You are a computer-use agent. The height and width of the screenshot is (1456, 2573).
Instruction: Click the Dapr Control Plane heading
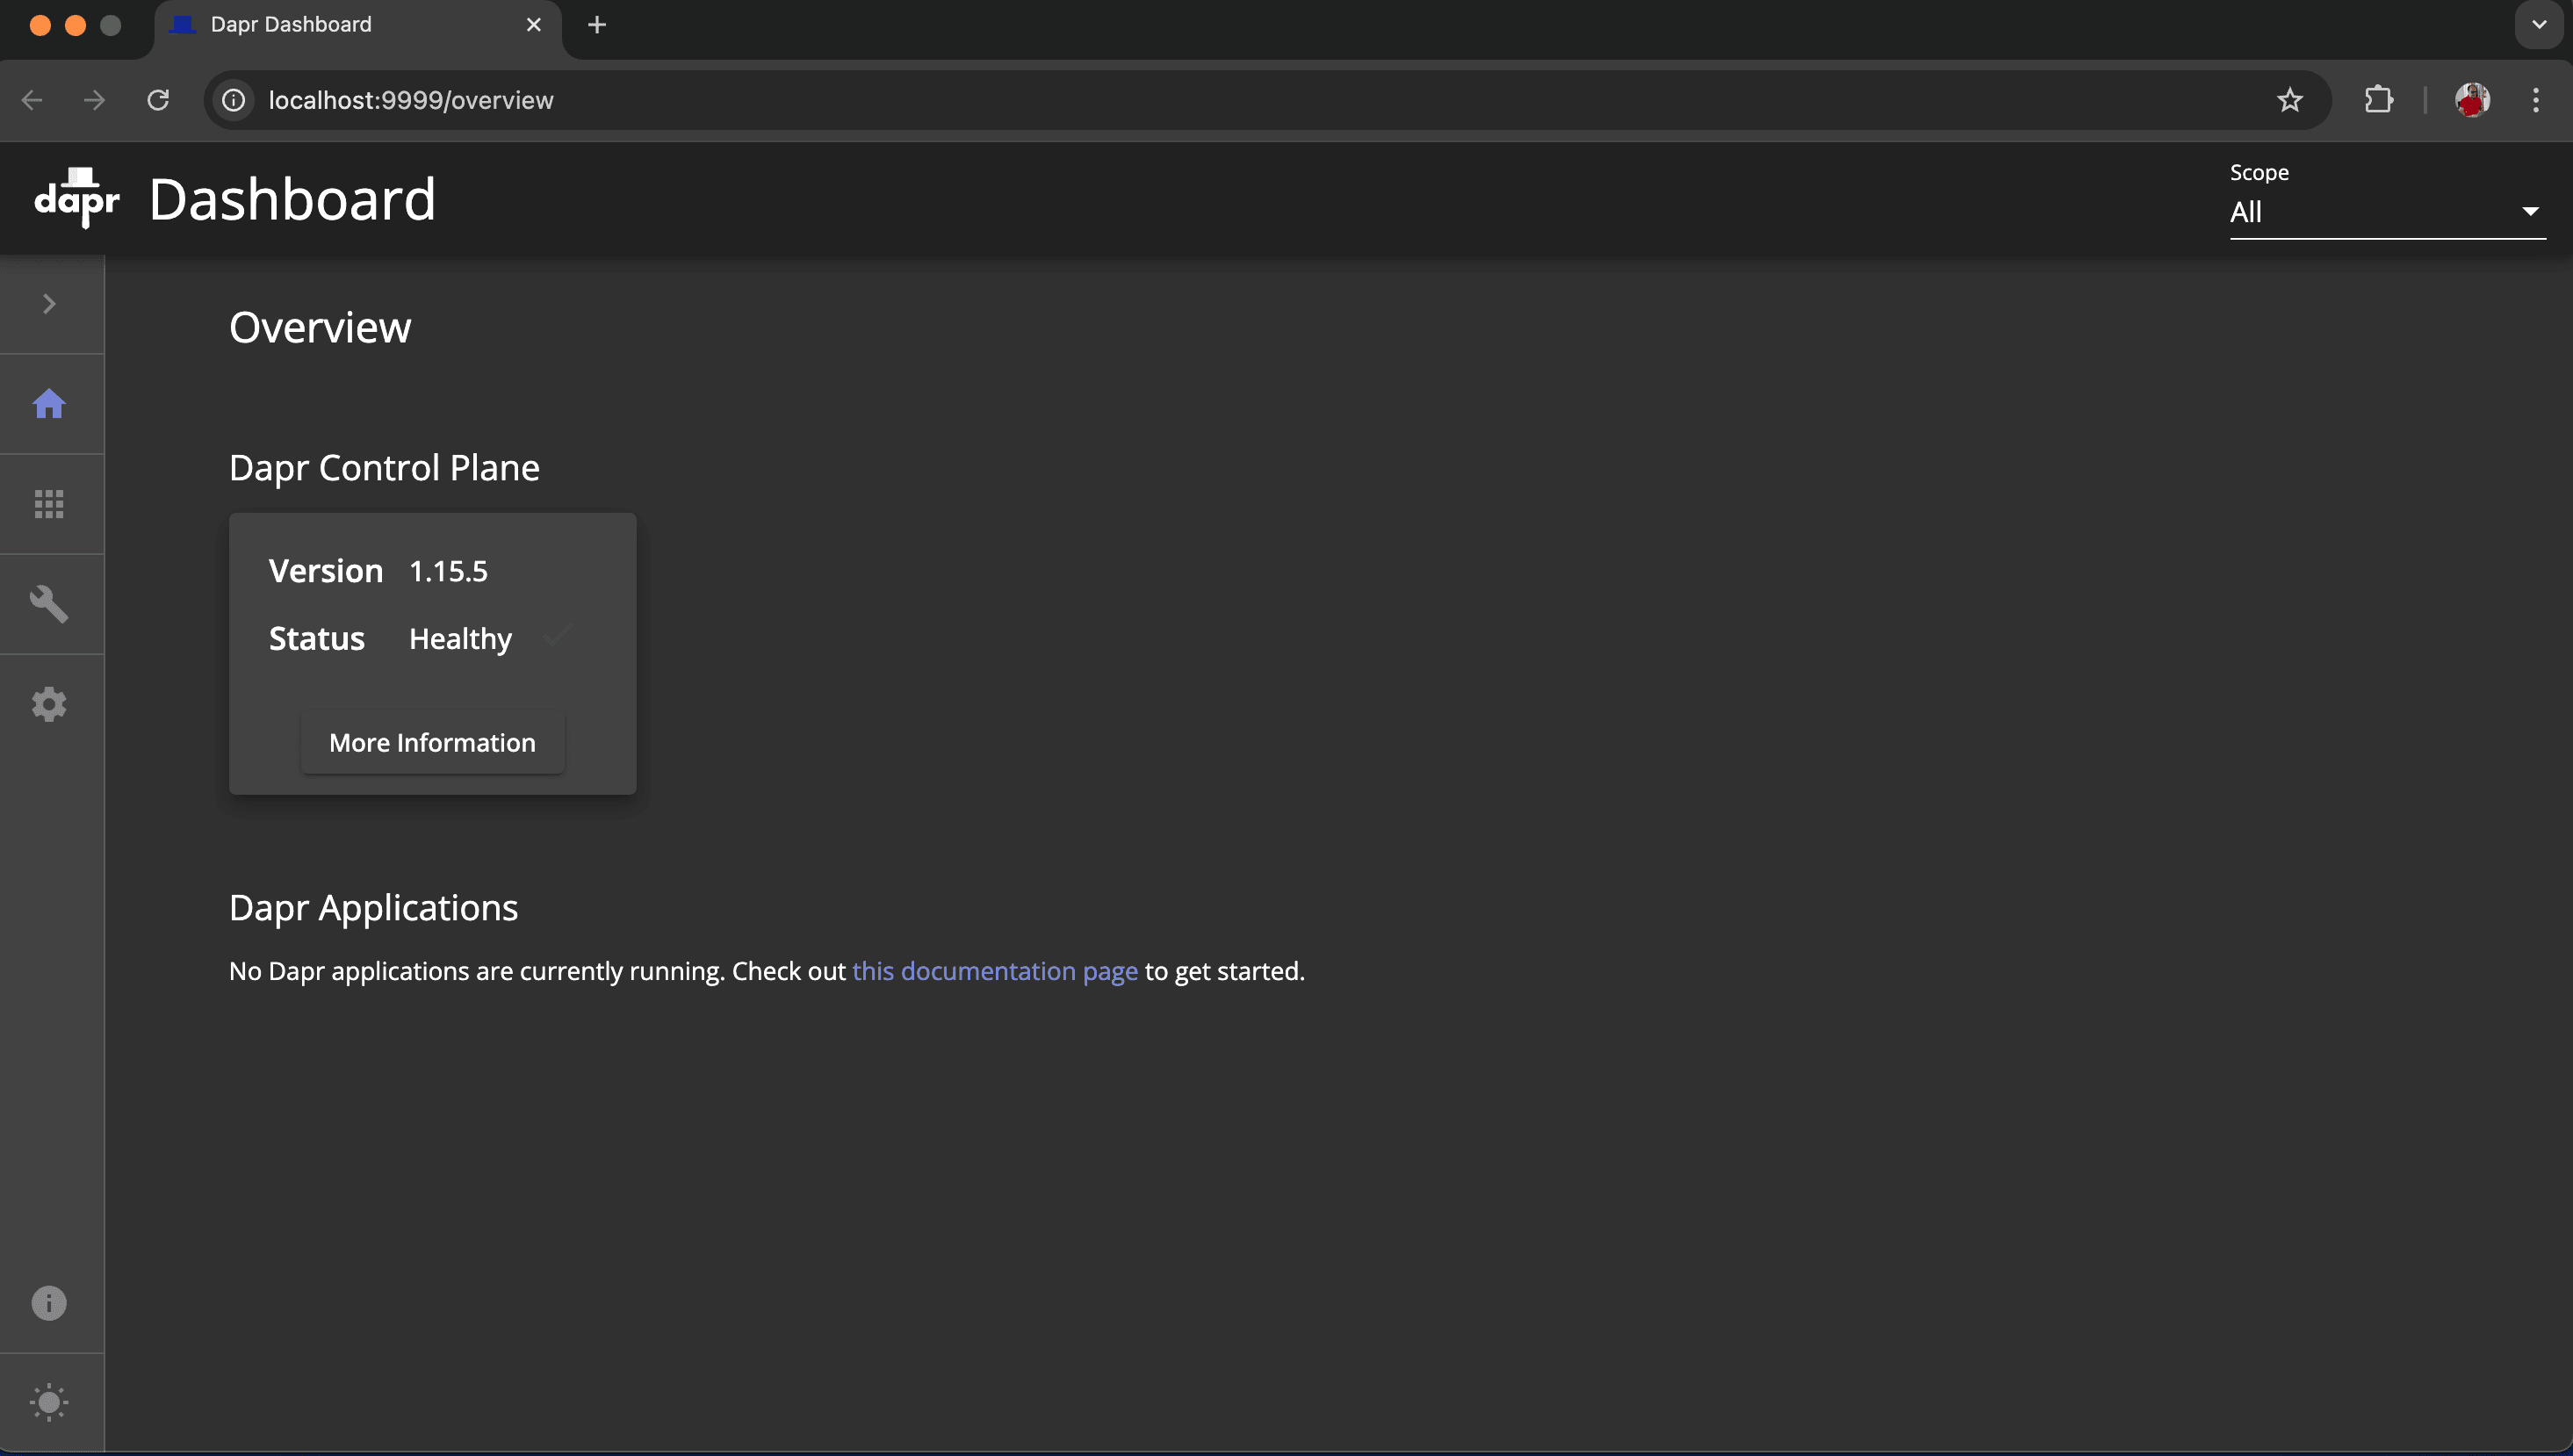(384, 468)
